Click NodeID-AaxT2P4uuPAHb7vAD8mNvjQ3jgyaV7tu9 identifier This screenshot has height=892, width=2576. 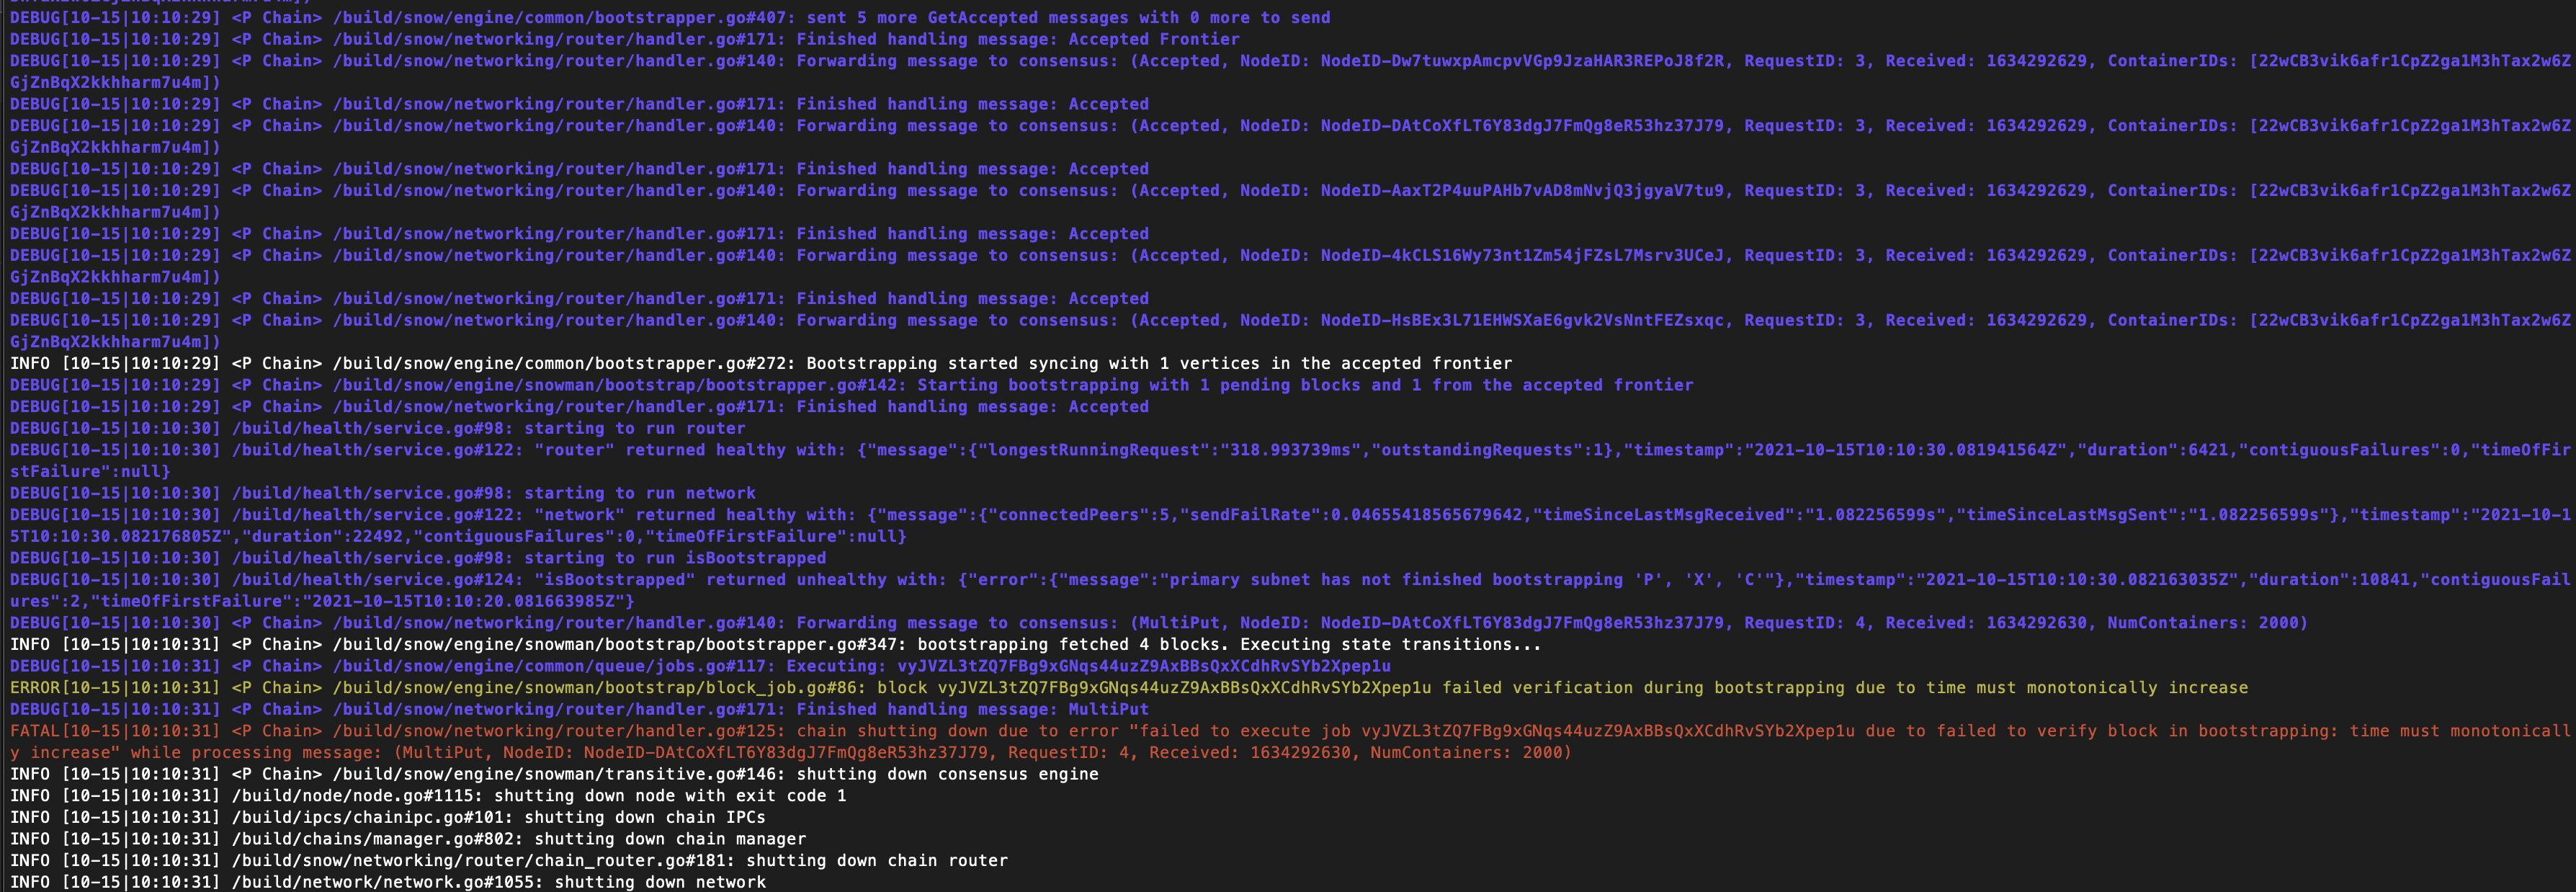pyautogui.click(x=1522, y=191)
